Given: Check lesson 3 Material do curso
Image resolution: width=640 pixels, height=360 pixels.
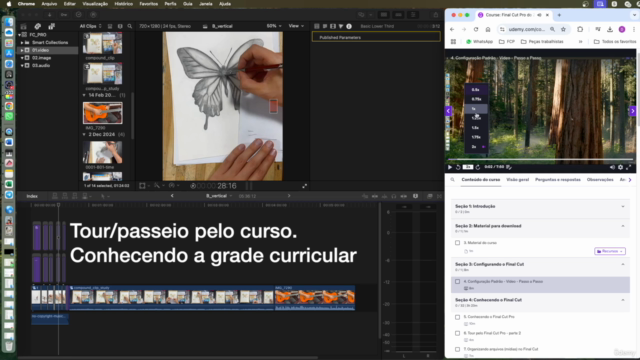Looking at the screenshot, I should click(x=458, y=243).
